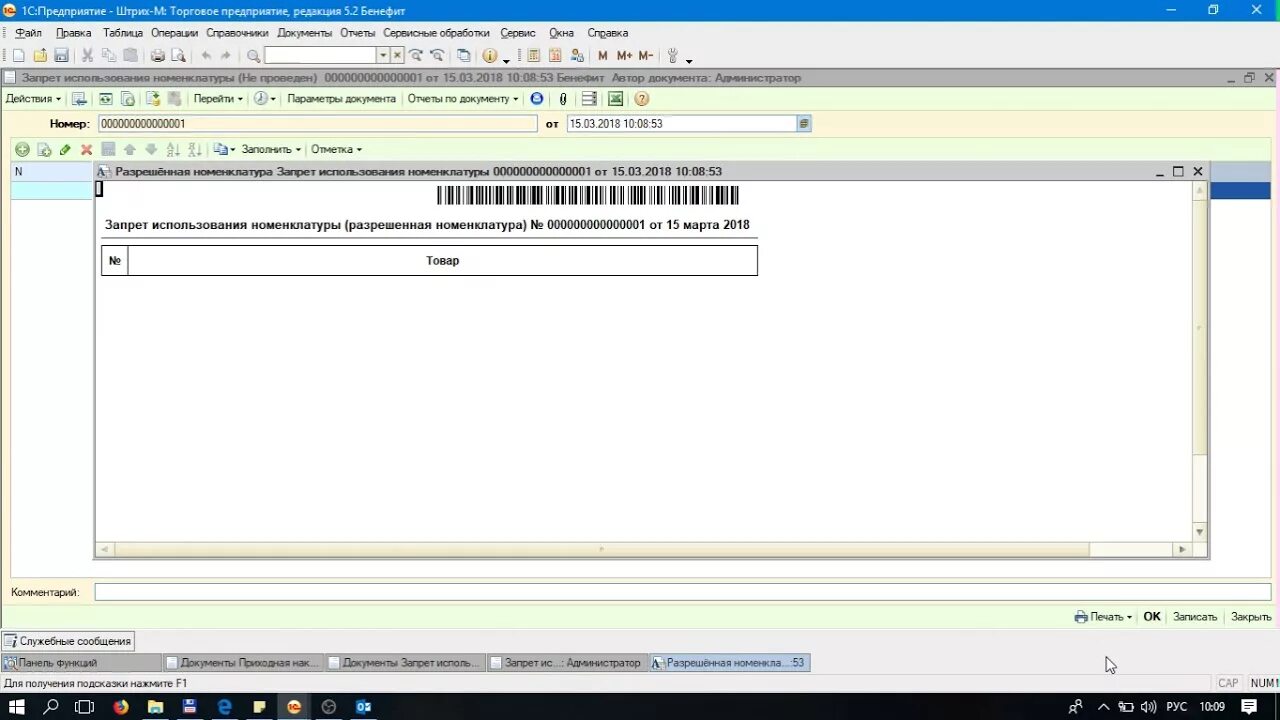This screenshot has height=720, width=1280.
Task: Open Outlook from the taskbar
Action: coord(363,707)
